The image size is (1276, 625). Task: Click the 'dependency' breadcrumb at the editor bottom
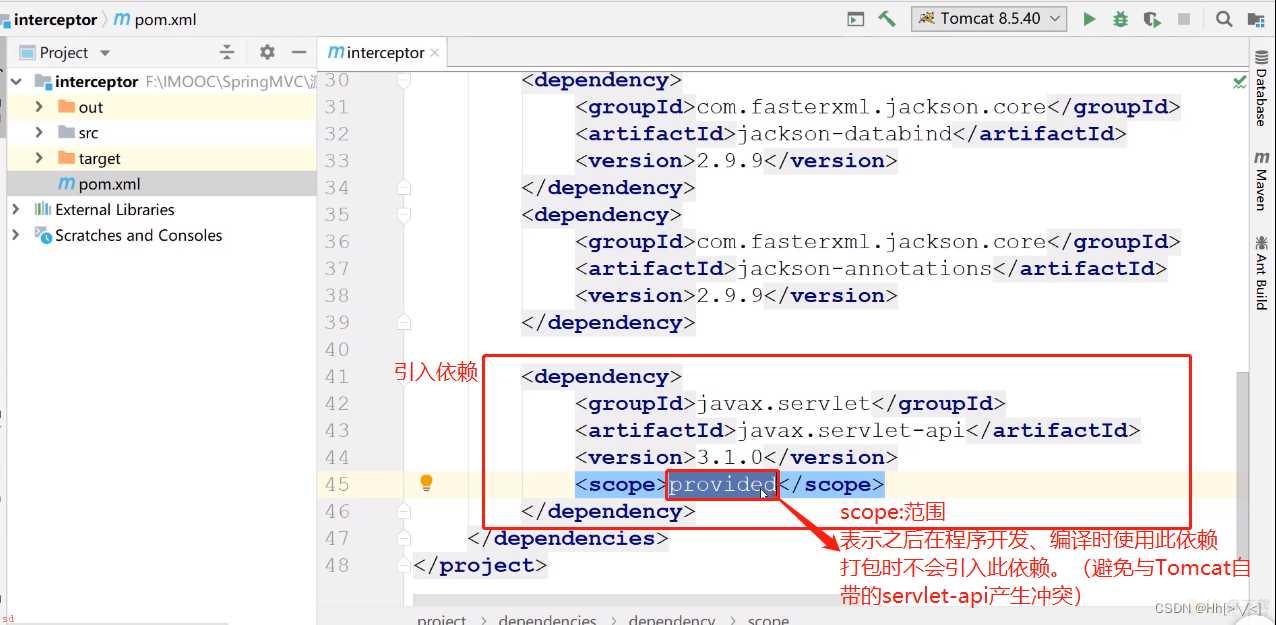pos(672,619)
